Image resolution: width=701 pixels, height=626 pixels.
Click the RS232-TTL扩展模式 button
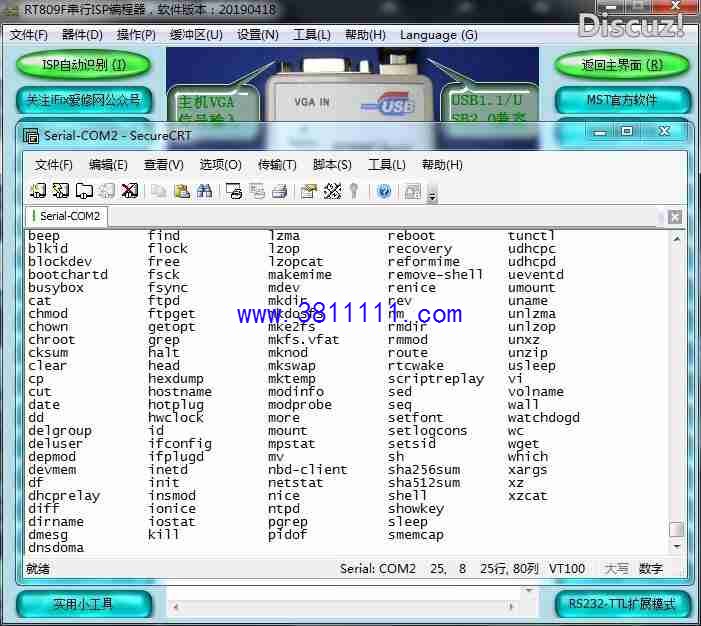point(622,604)
